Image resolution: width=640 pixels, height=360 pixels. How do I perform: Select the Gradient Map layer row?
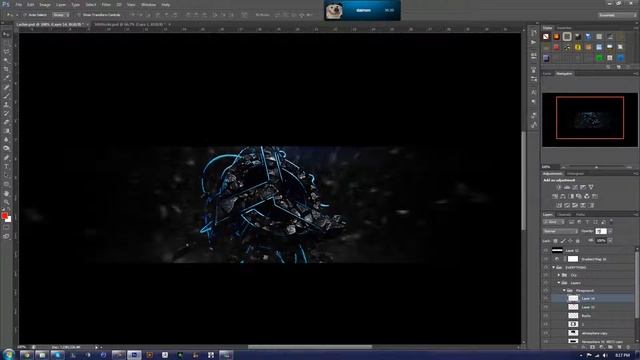(593, 259)
